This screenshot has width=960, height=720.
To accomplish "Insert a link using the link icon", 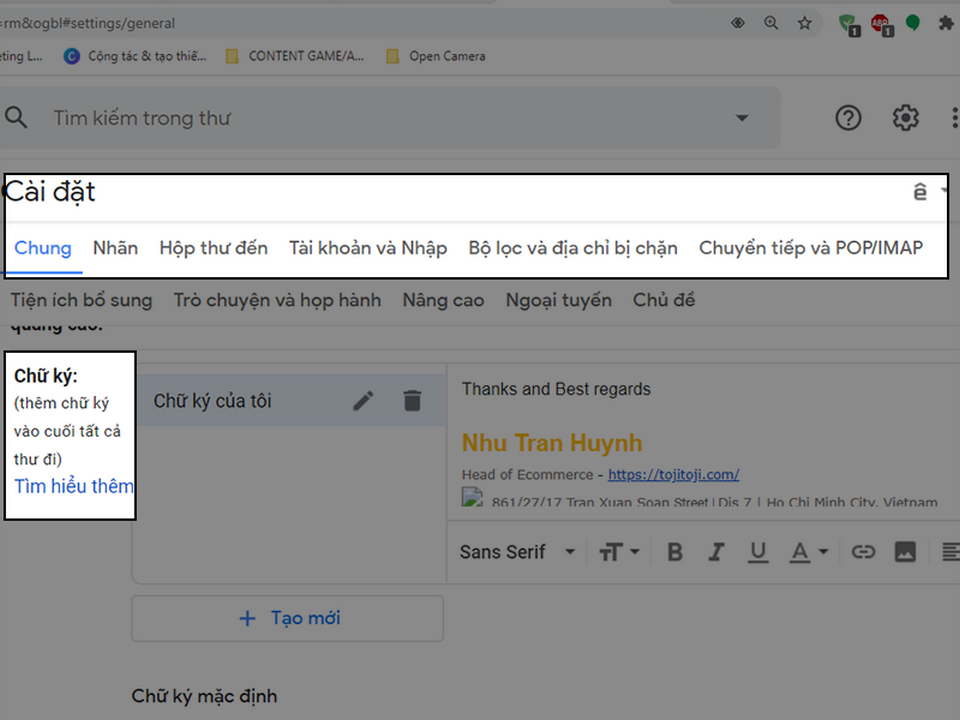I will (x=862, y=552).
